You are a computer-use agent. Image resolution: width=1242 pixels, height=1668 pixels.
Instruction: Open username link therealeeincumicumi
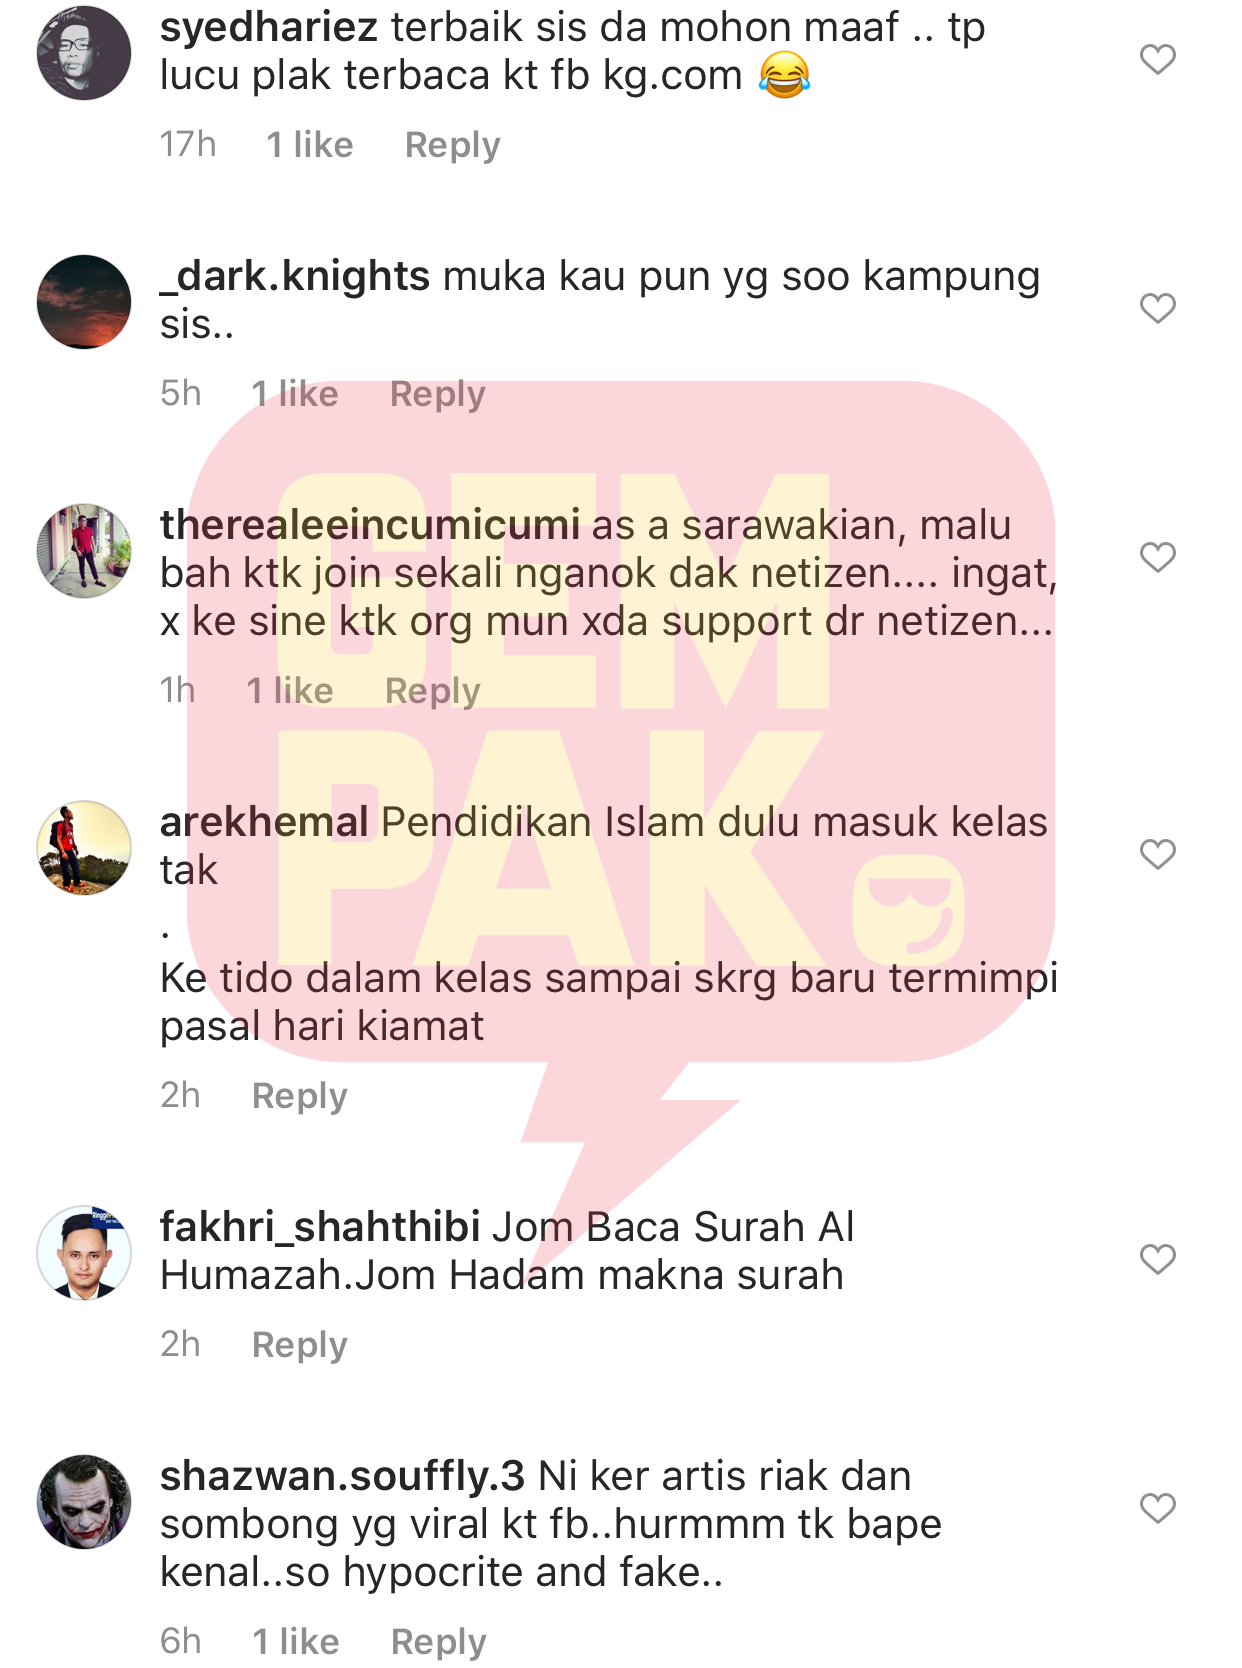click(x=370, y=525)
